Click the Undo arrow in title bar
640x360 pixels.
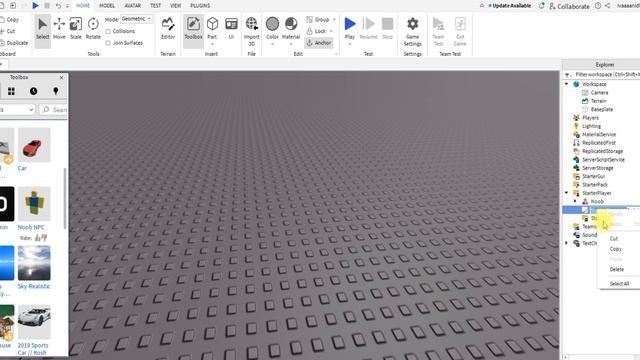(58, 6)
